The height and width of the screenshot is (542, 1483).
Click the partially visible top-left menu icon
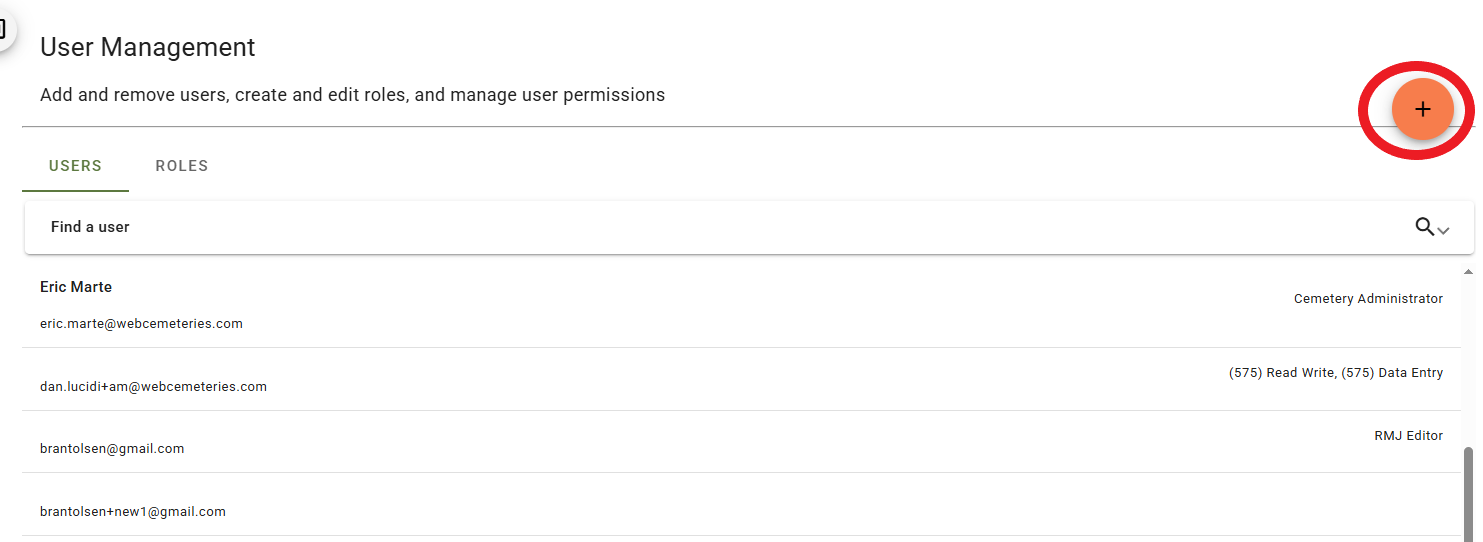4,28
